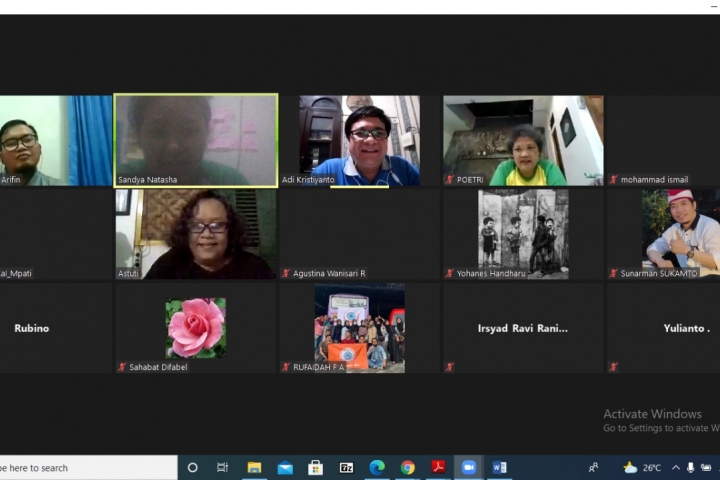Click the battery tray icon
The image size is (720, 480).
pyautogui.click(x=706, y=468)
